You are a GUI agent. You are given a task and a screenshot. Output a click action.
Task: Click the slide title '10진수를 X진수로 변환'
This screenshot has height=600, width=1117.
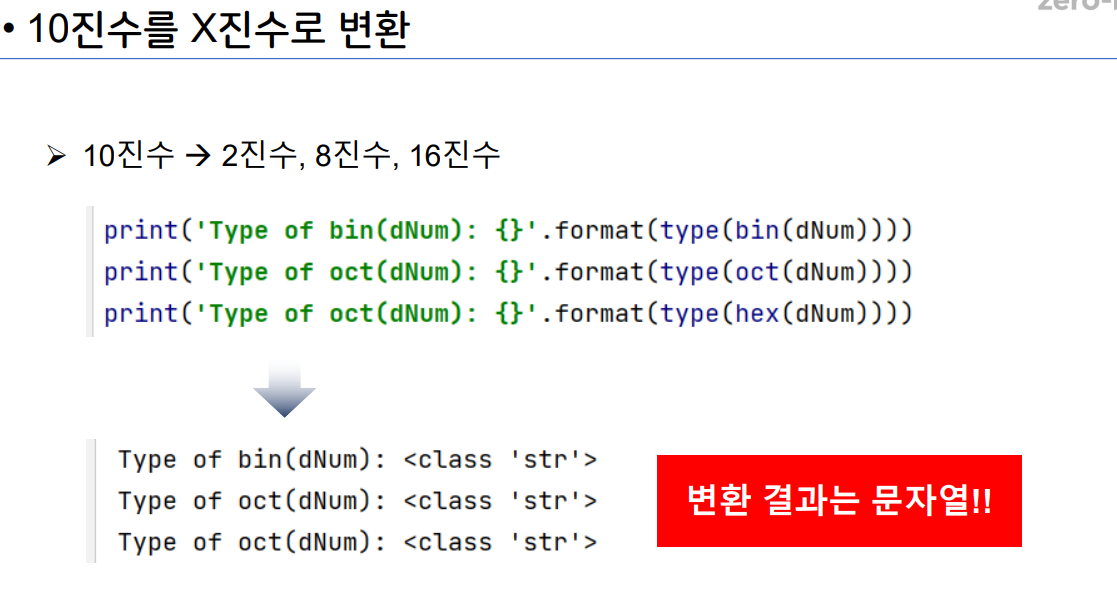[218, 30]
